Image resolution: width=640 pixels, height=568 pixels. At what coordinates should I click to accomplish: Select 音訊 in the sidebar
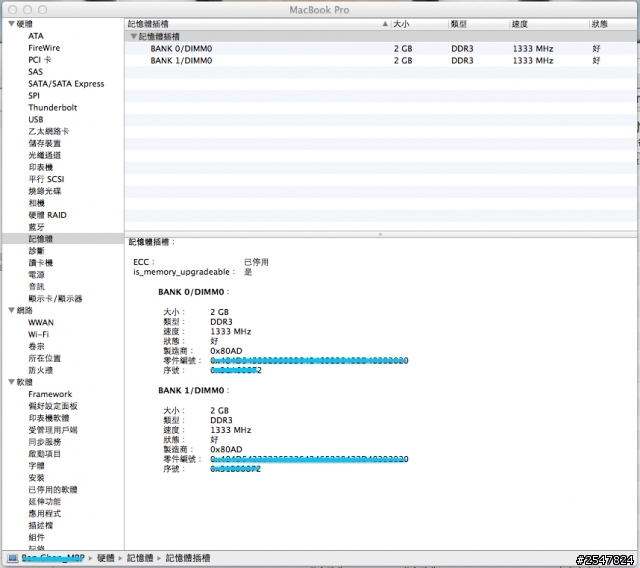(36, 286)
